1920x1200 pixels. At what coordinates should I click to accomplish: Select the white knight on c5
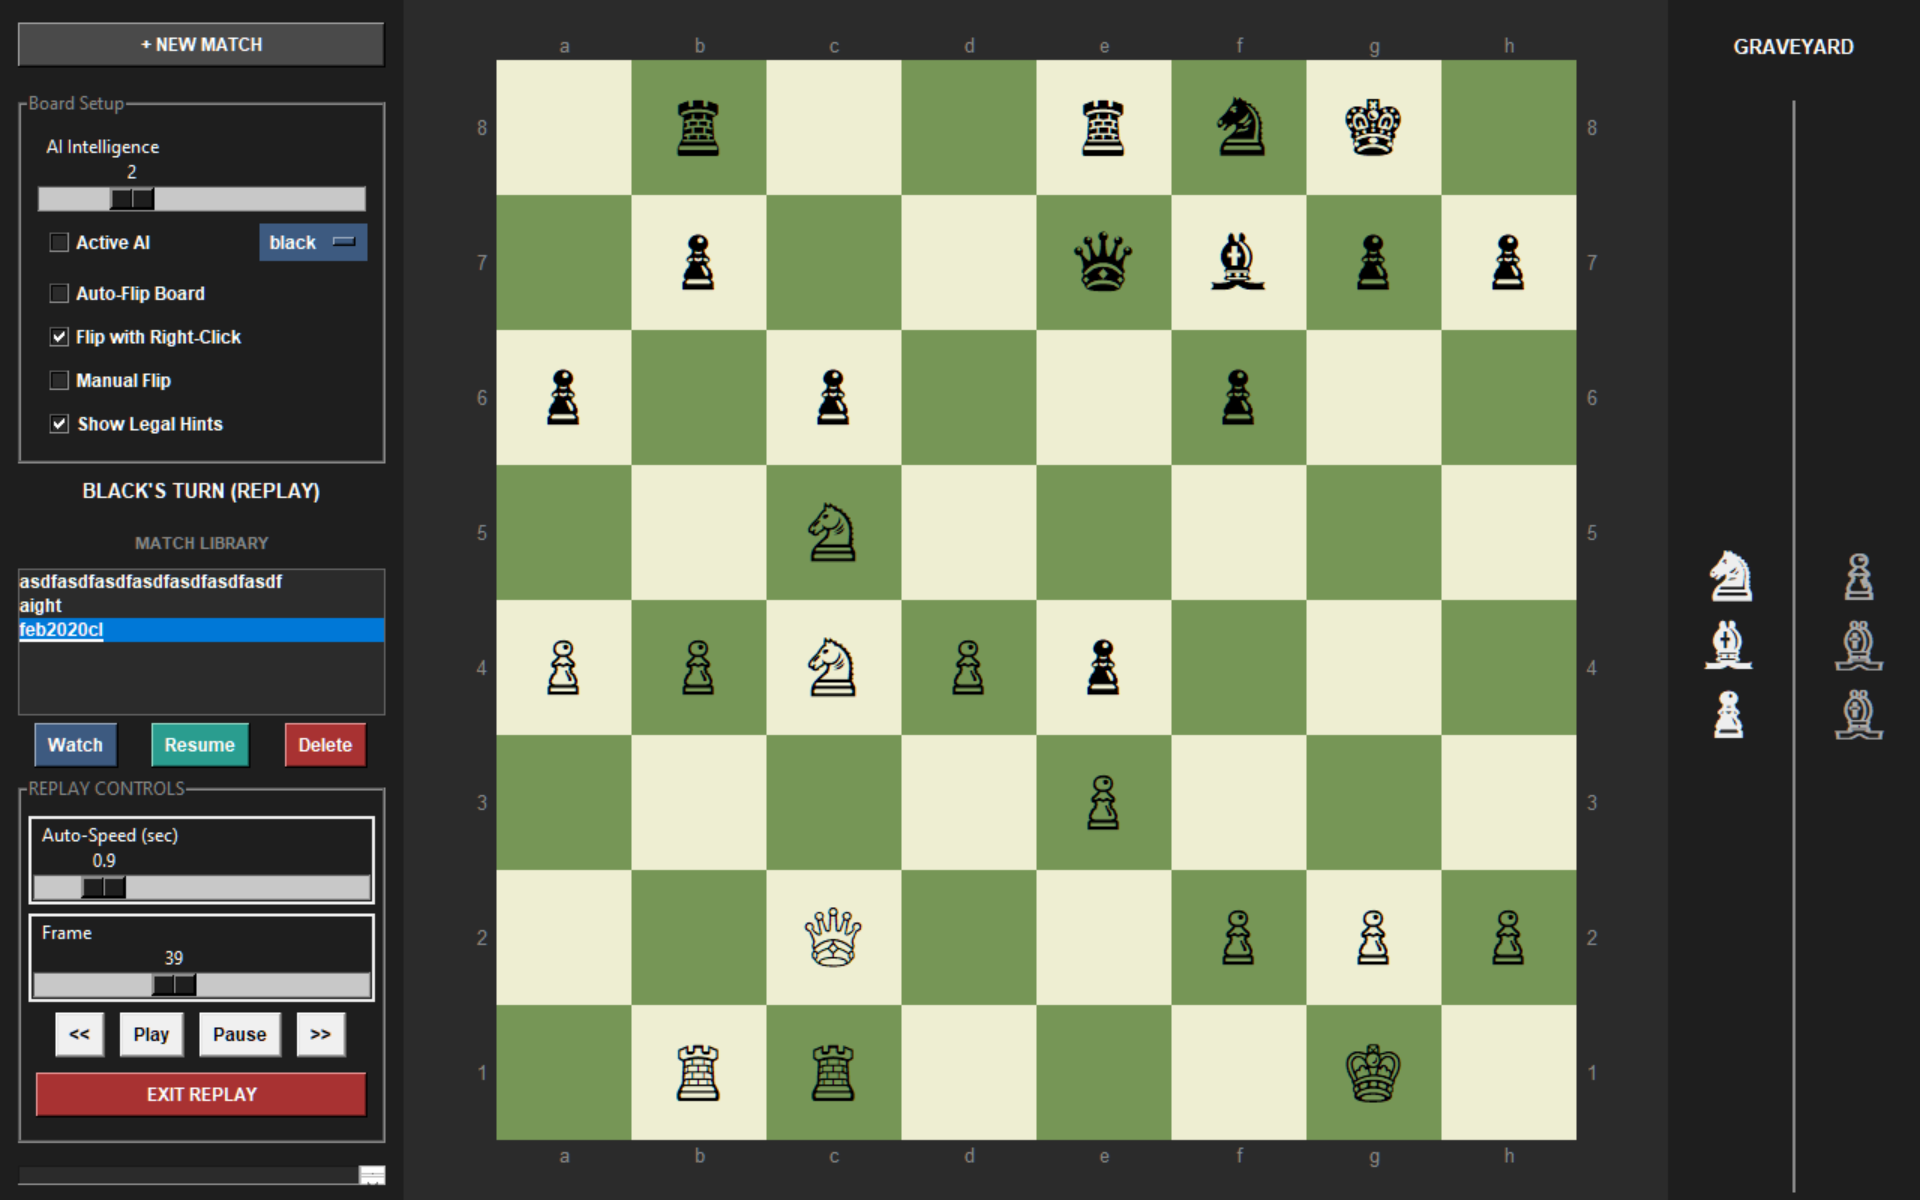[832, 532]
